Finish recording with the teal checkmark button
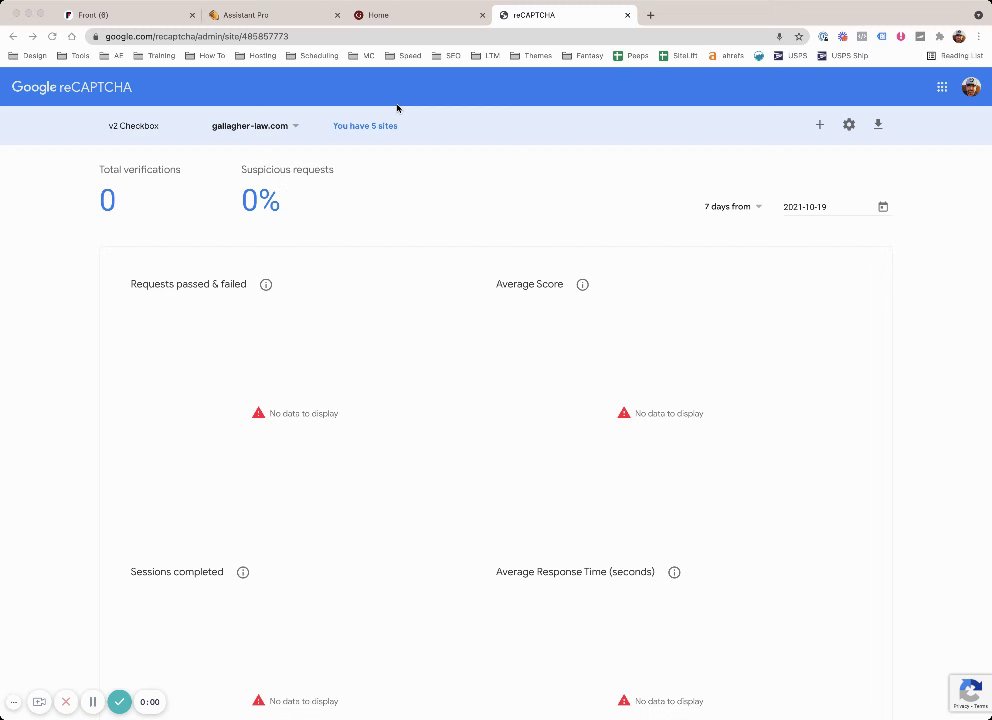This screenshot has height=720, width=992. point(120,702)
